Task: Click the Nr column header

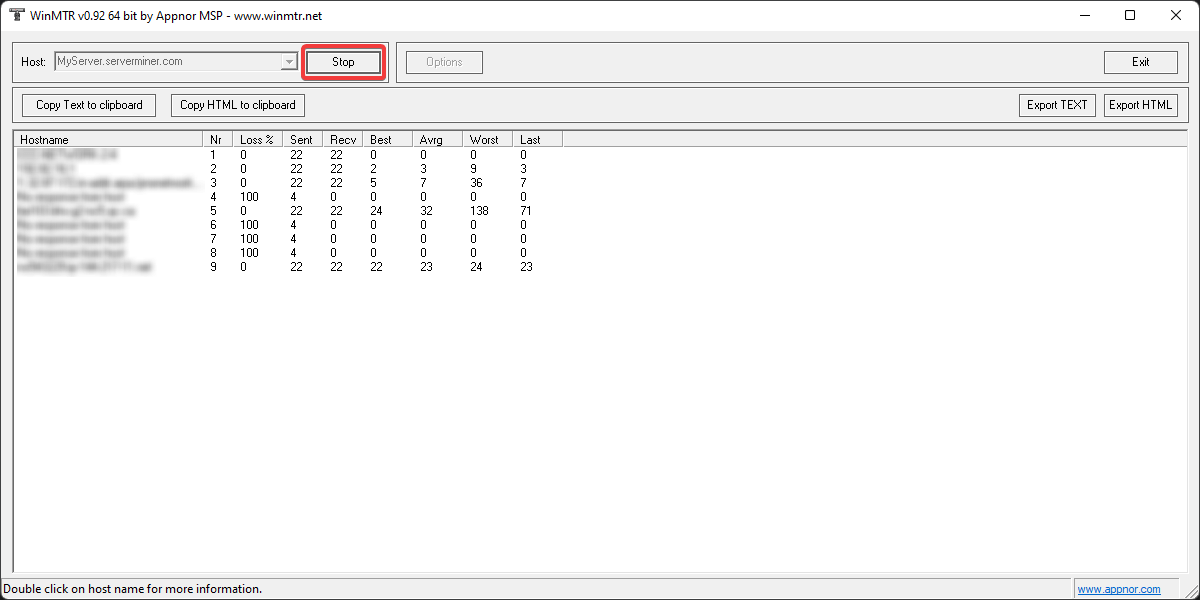Action: coord(217,140)
